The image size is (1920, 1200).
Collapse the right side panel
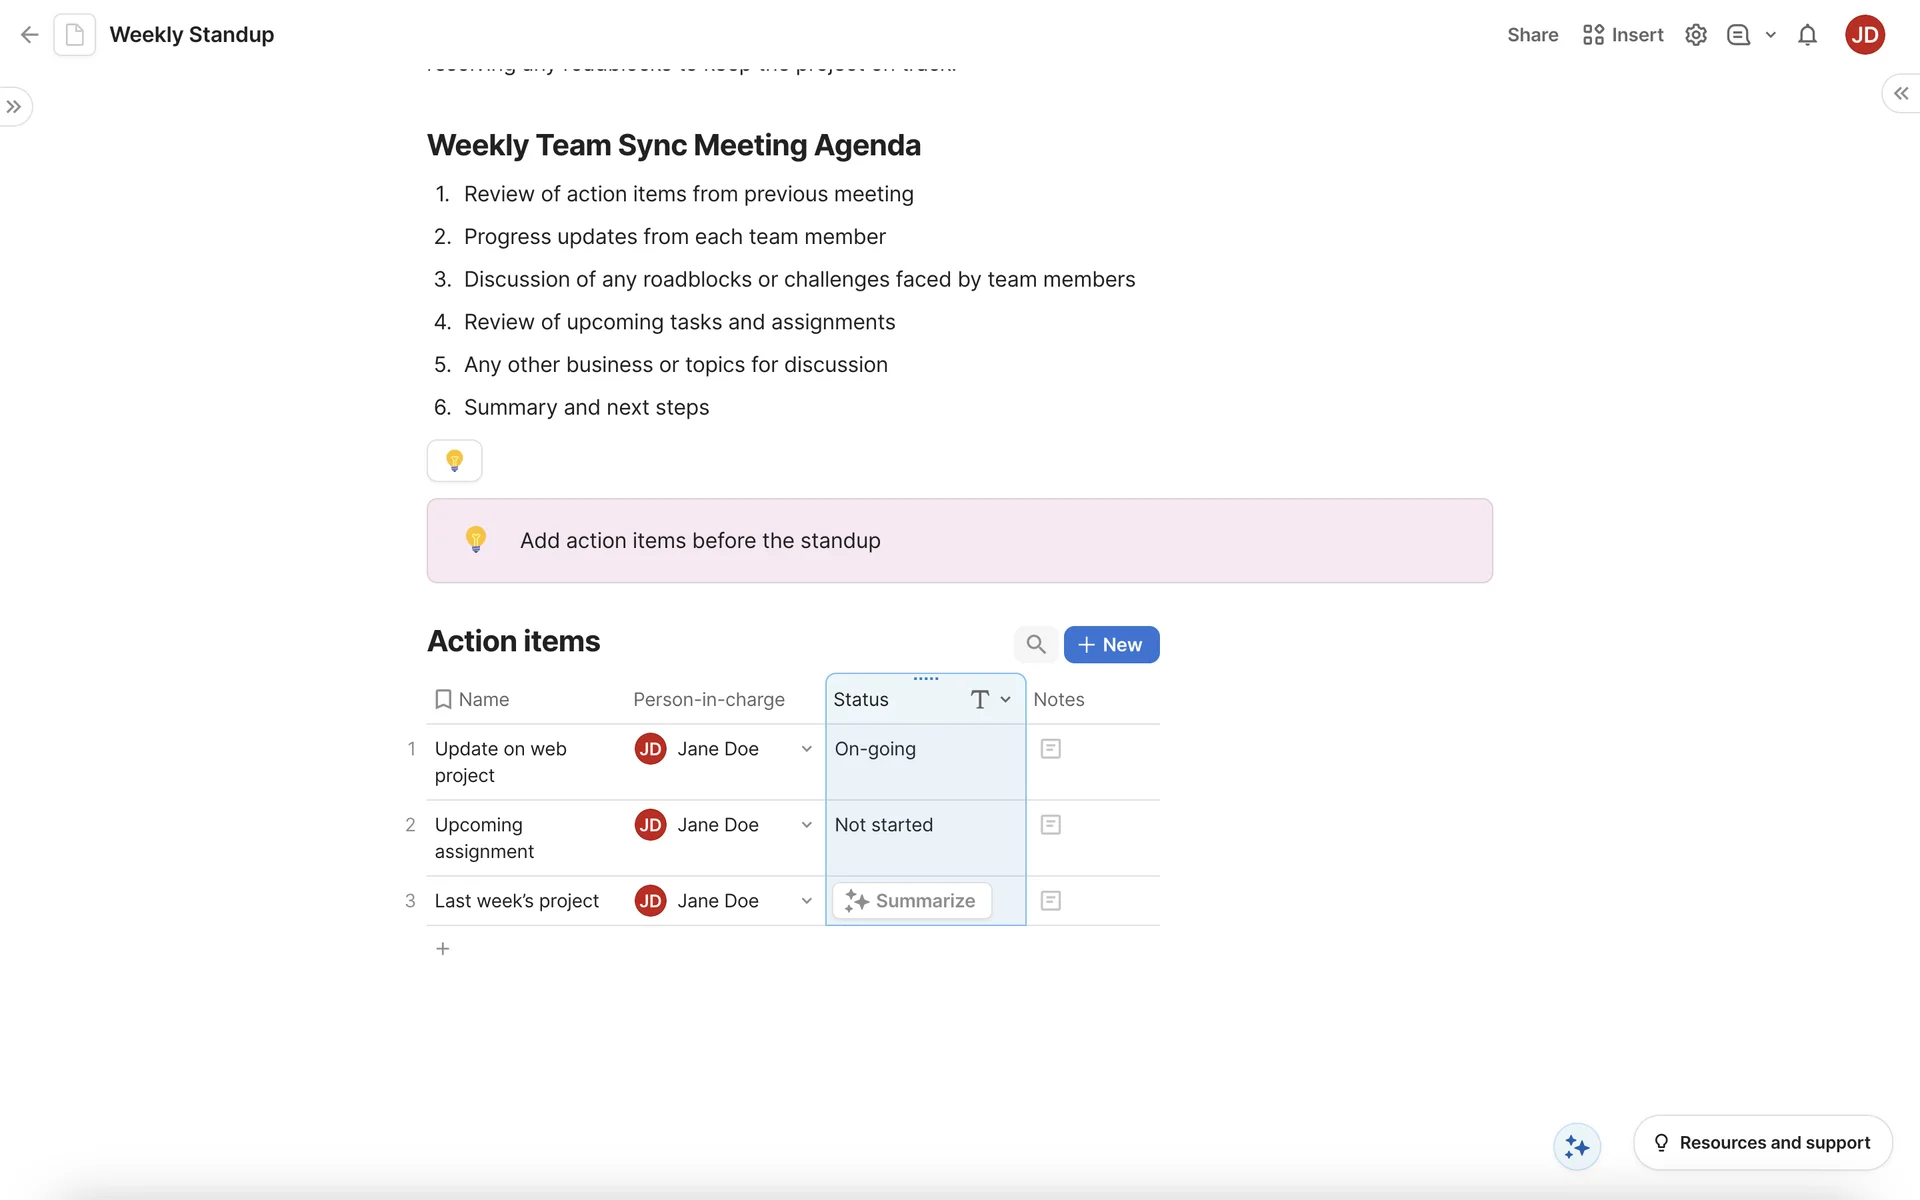click(1900, 93)
